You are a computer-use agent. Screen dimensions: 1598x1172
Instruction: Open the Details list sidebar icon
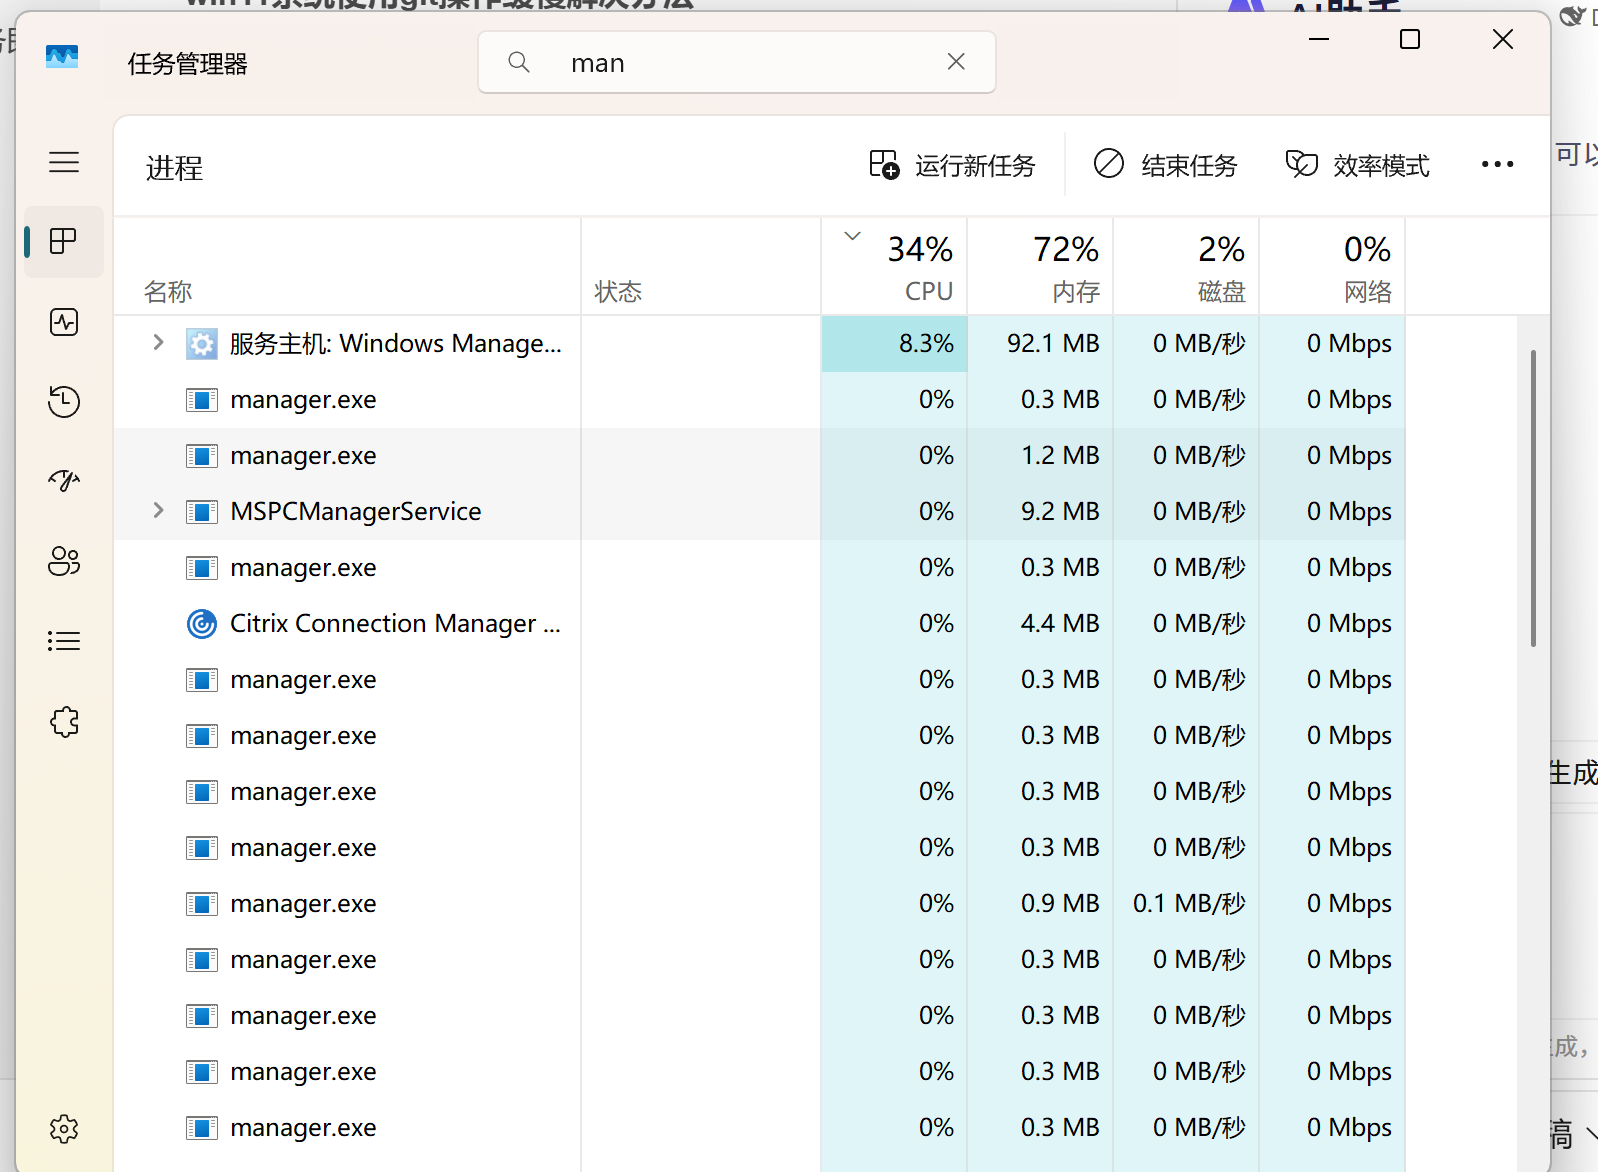(x=64, y=641)
